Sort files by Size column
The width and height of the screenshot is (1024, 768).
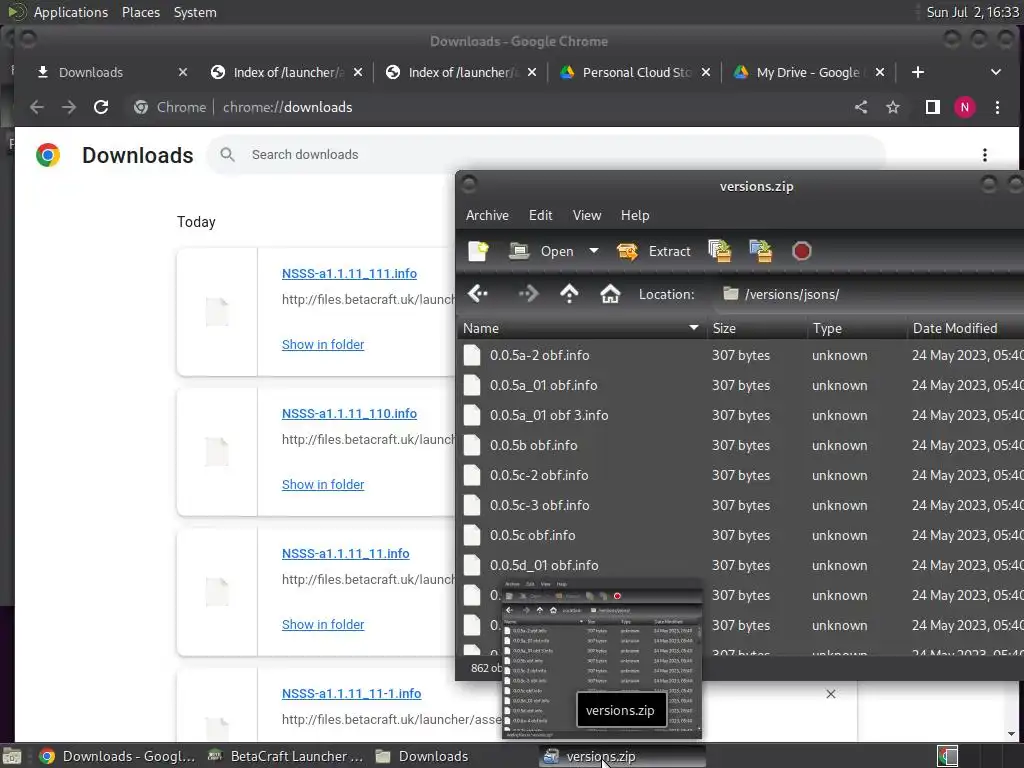coord(756,328)
